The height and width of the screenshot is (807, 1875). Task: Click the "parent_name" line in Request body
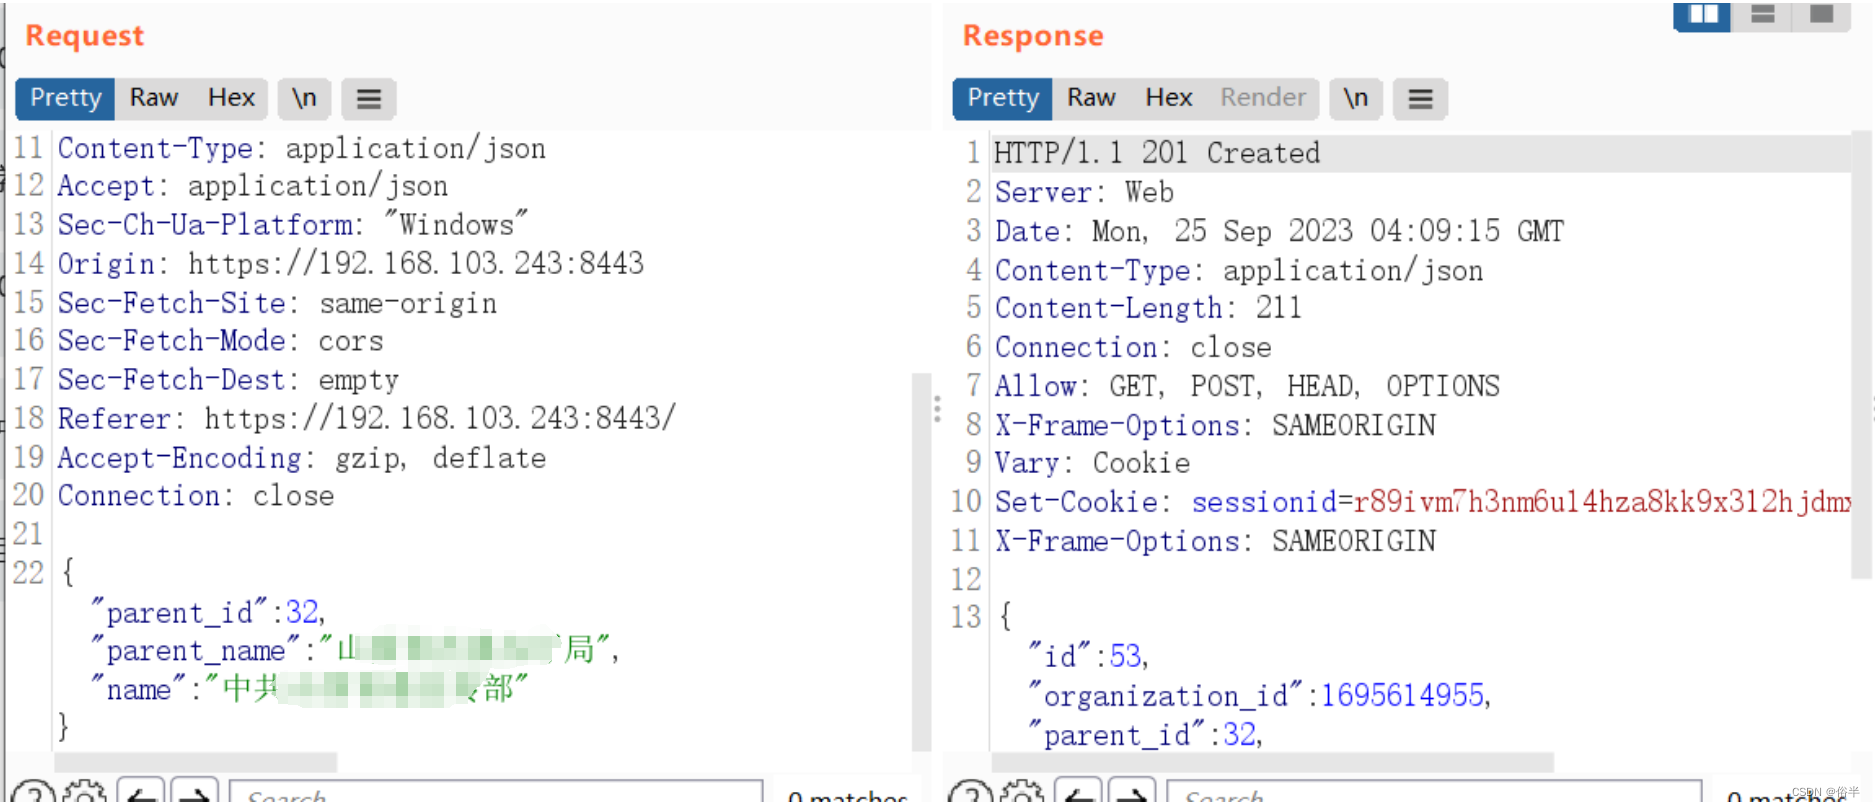click(x=355, y=651)
